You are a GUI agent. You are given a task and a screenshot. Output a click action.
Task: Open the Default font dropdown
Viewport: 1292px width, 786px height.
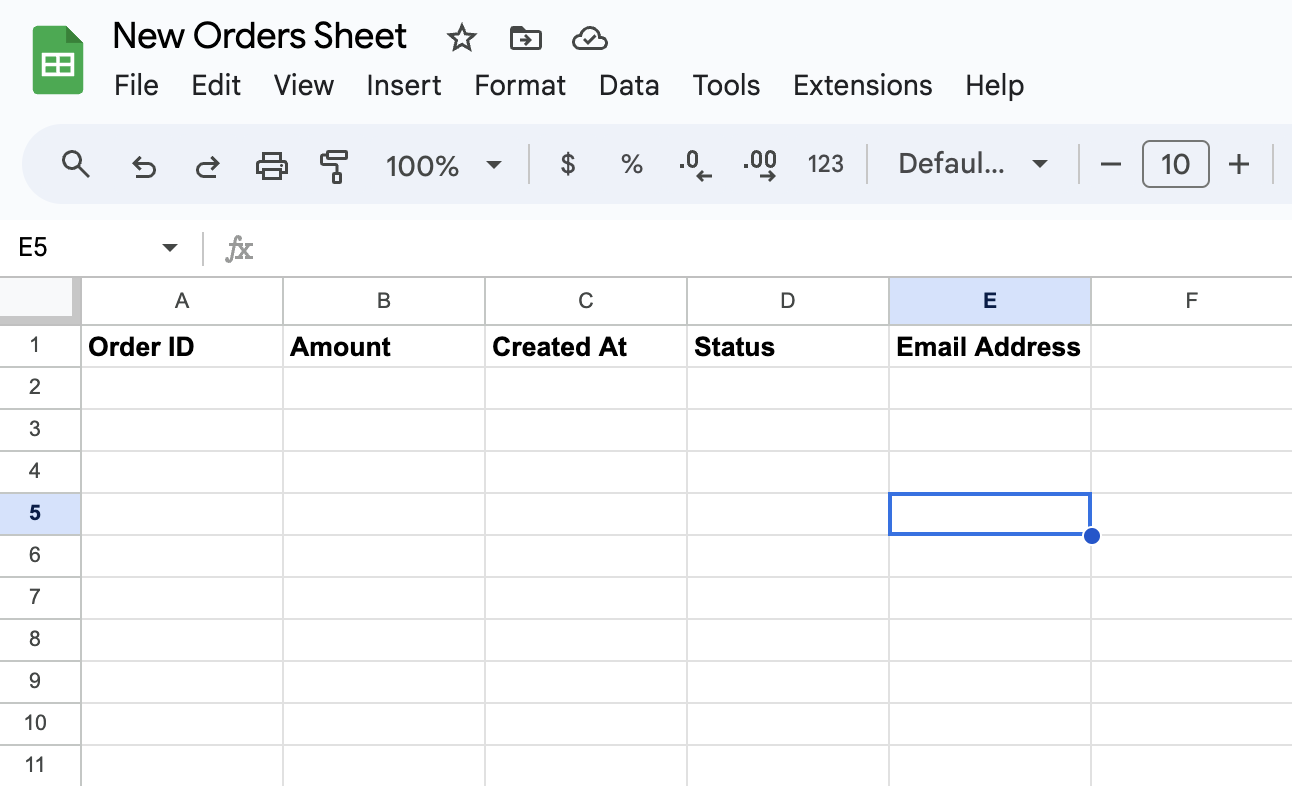tap(972, 164)
